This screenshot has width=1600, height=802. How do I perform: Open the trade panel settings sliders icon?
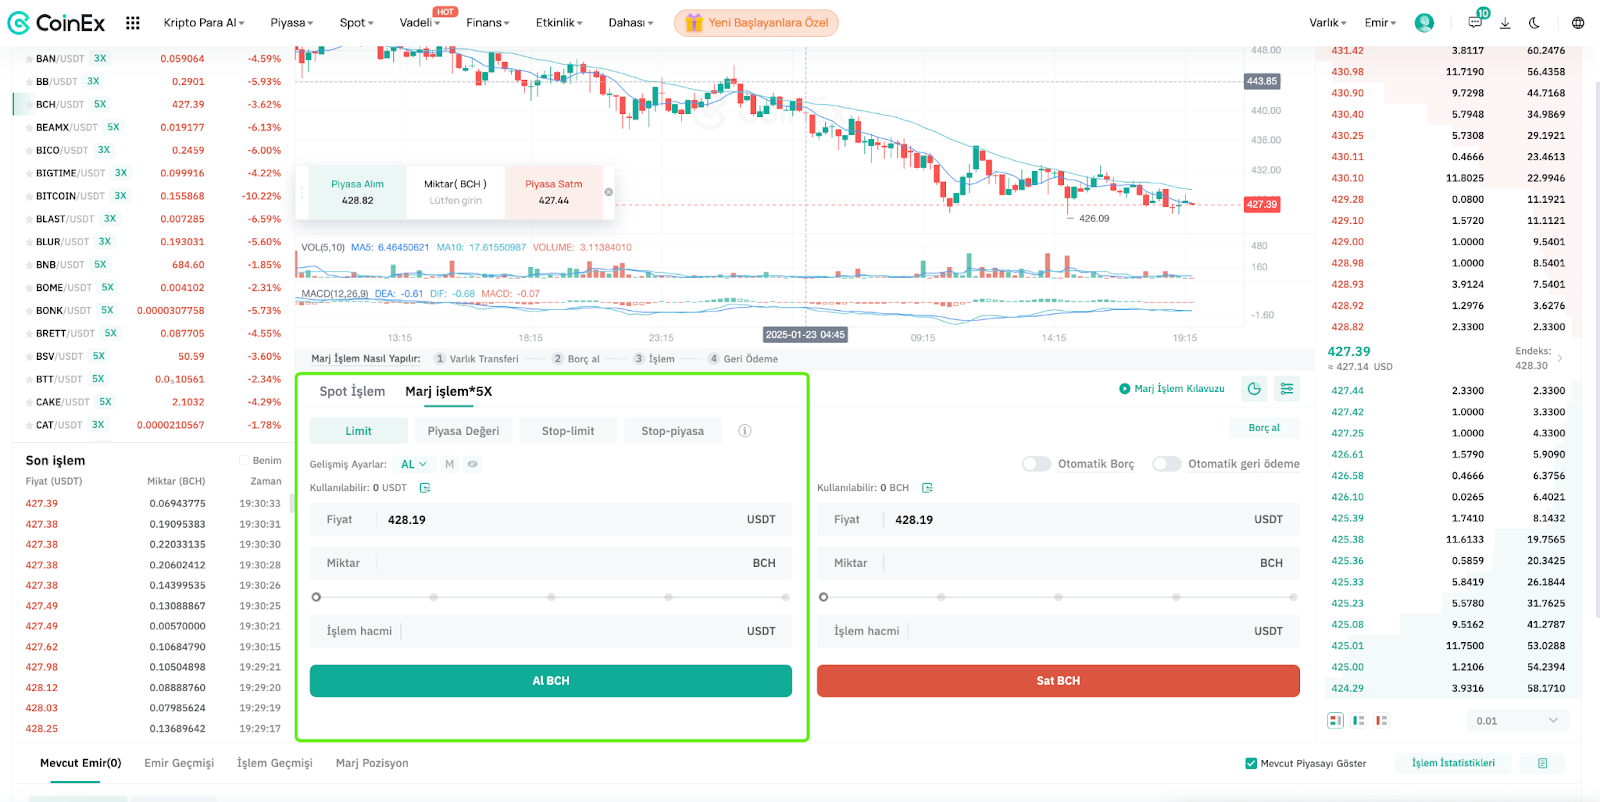[x=1287, y=388]
